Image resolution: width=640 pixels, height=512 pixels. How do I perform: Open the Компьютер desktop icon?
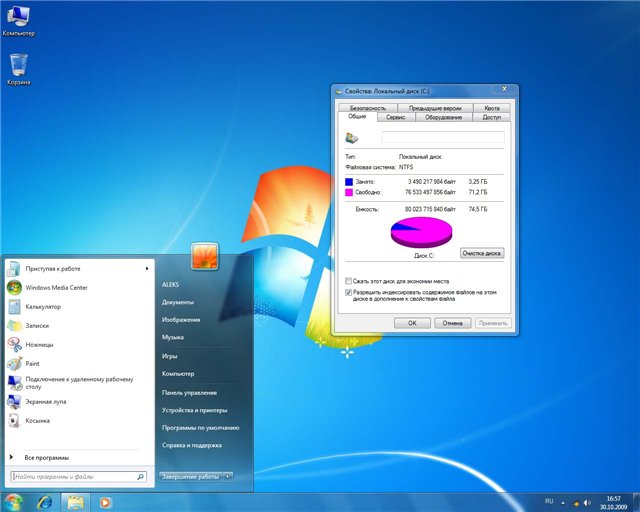[18, 21]
